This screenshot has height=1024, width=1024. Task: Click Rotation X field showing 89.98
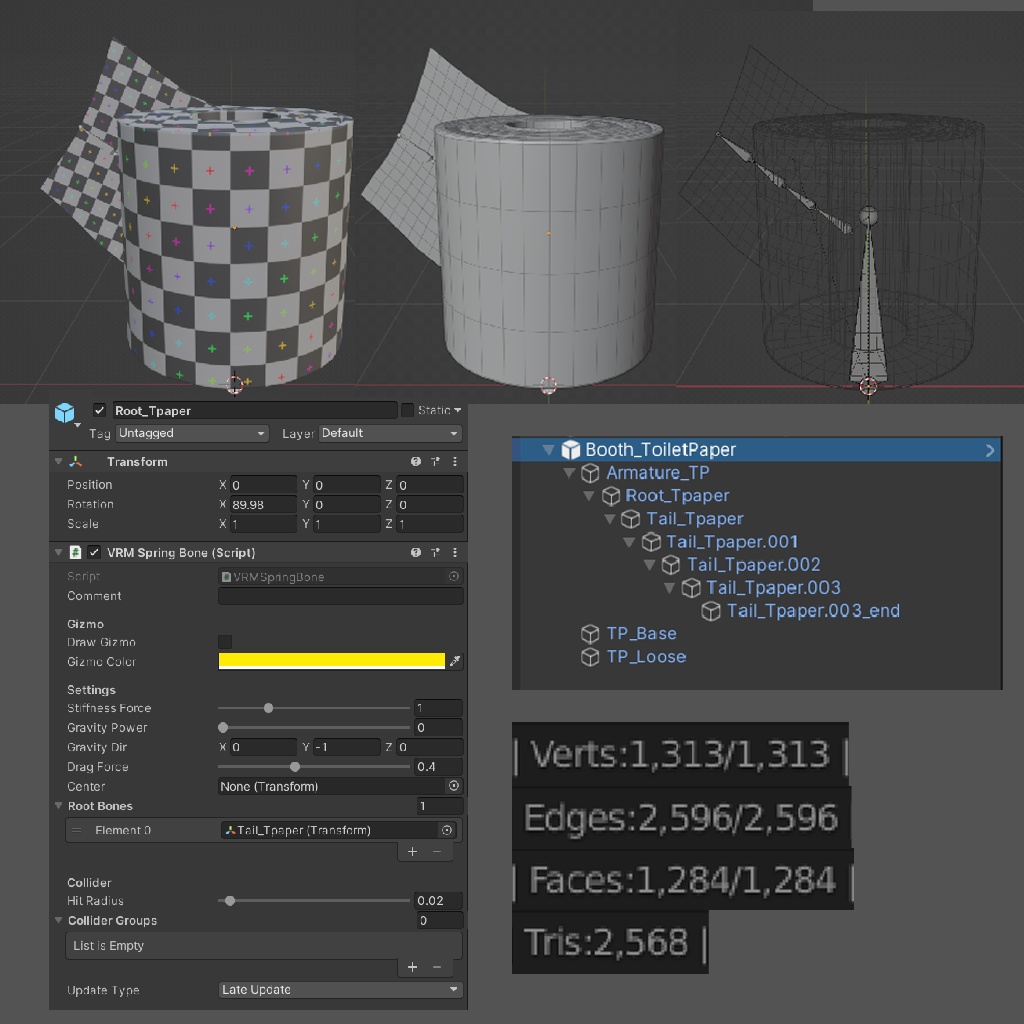[x=264, y=504]
